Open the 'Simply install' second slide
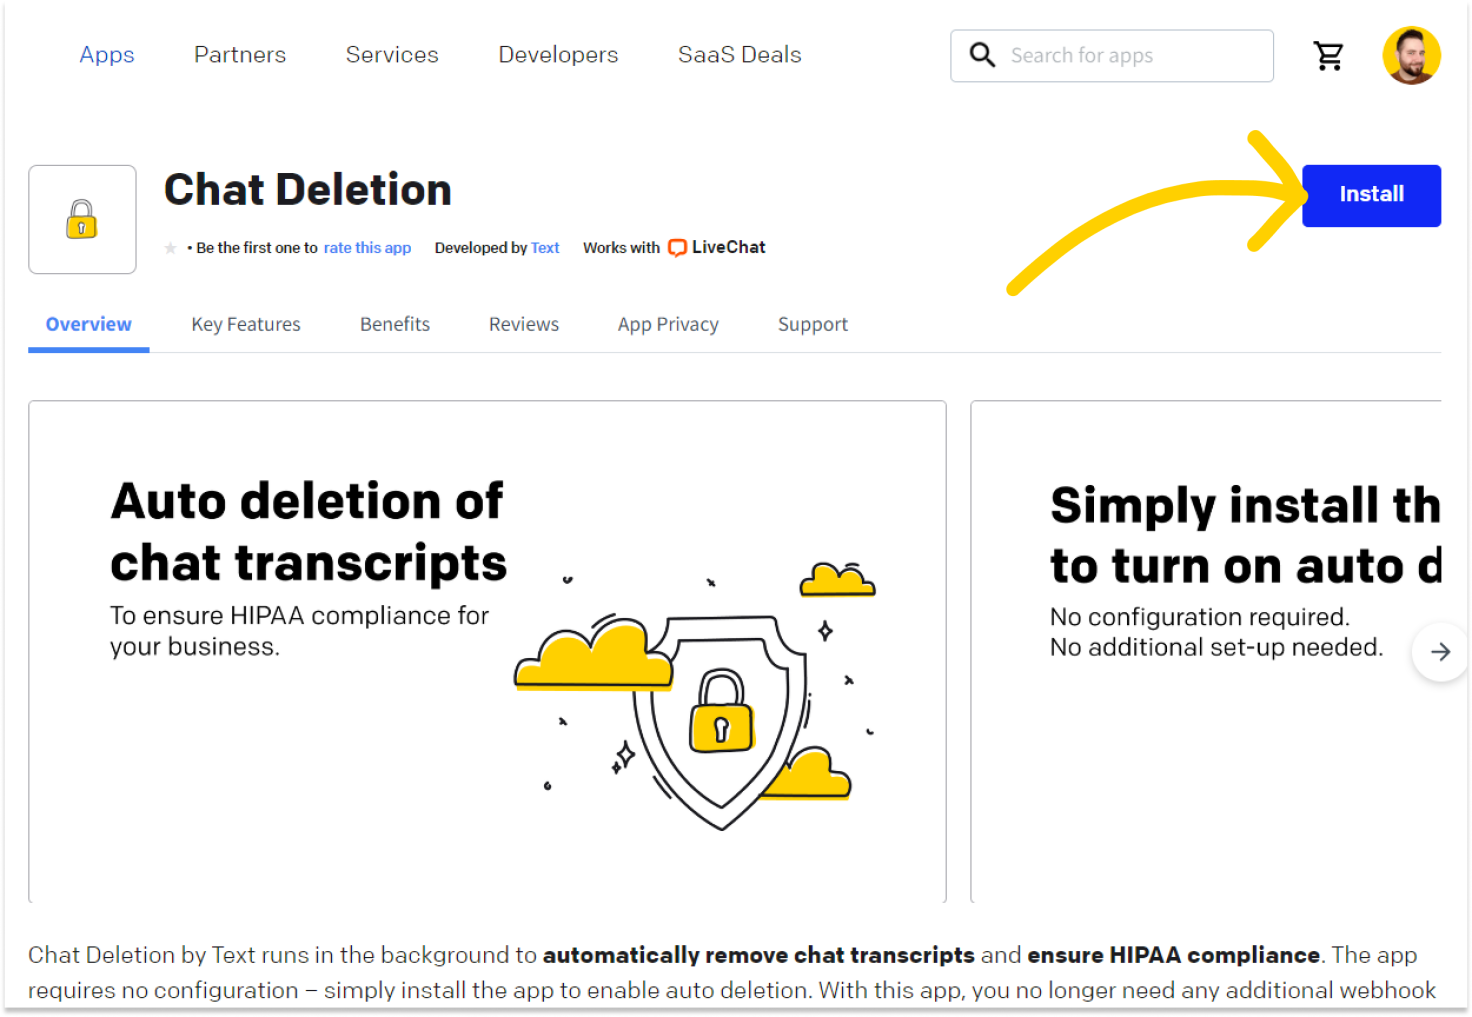Screen dimensions: 1472x1017 coord(1206,652)
